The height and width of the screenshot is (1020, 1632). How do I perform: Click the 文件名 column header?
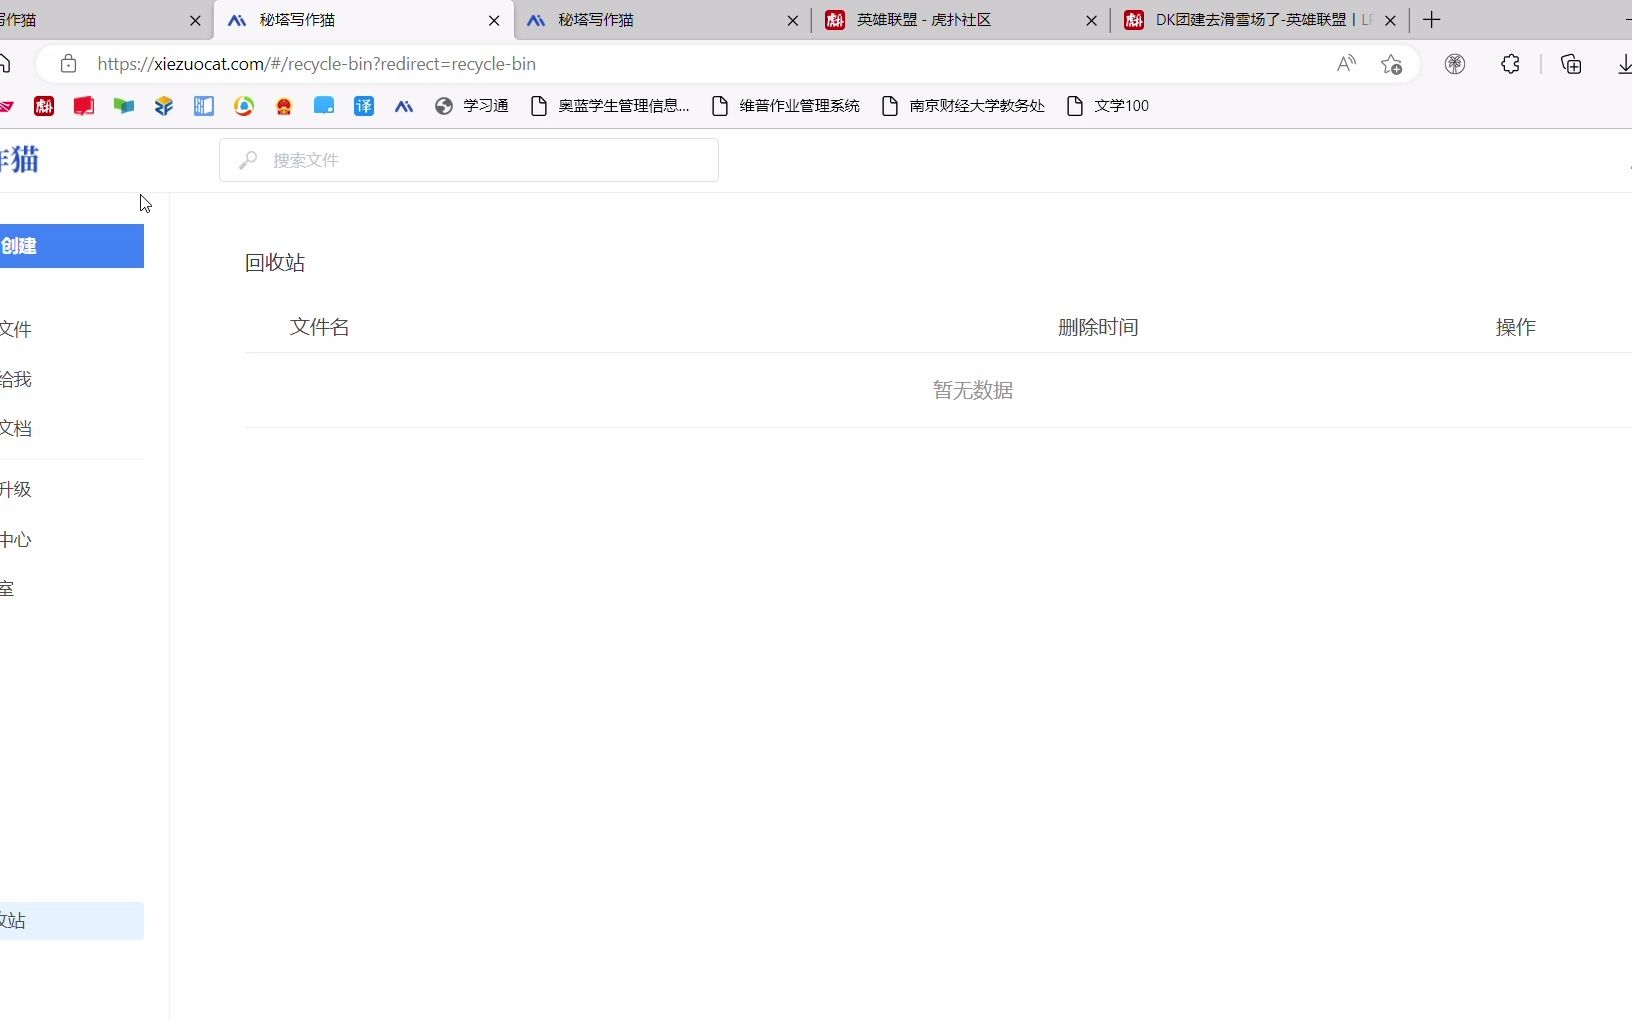point(319,327)
